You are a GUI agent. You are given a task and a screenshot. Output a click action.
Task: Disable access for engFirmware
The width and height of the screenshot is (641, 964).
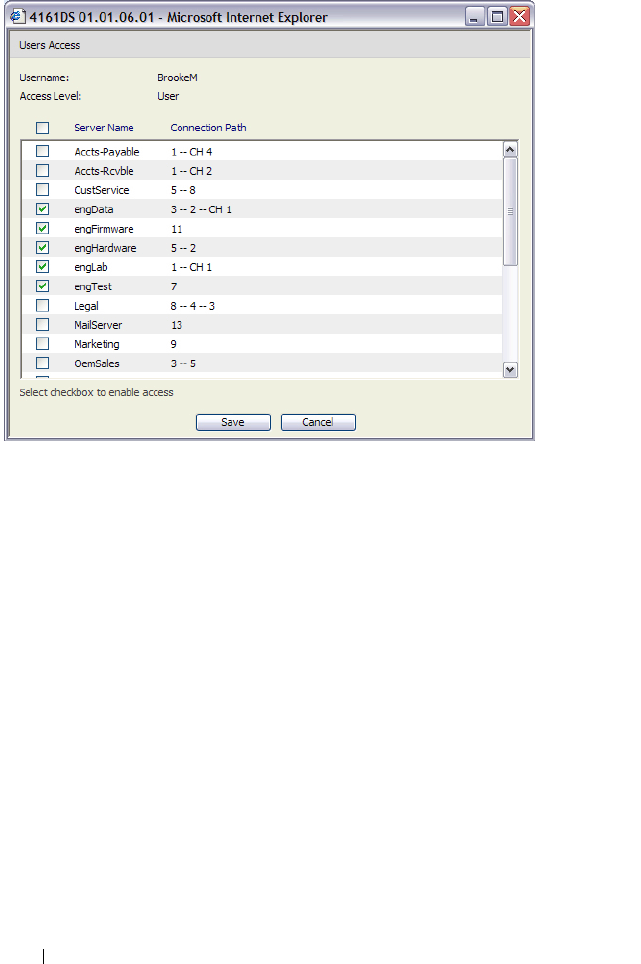(x=42, y=228)
